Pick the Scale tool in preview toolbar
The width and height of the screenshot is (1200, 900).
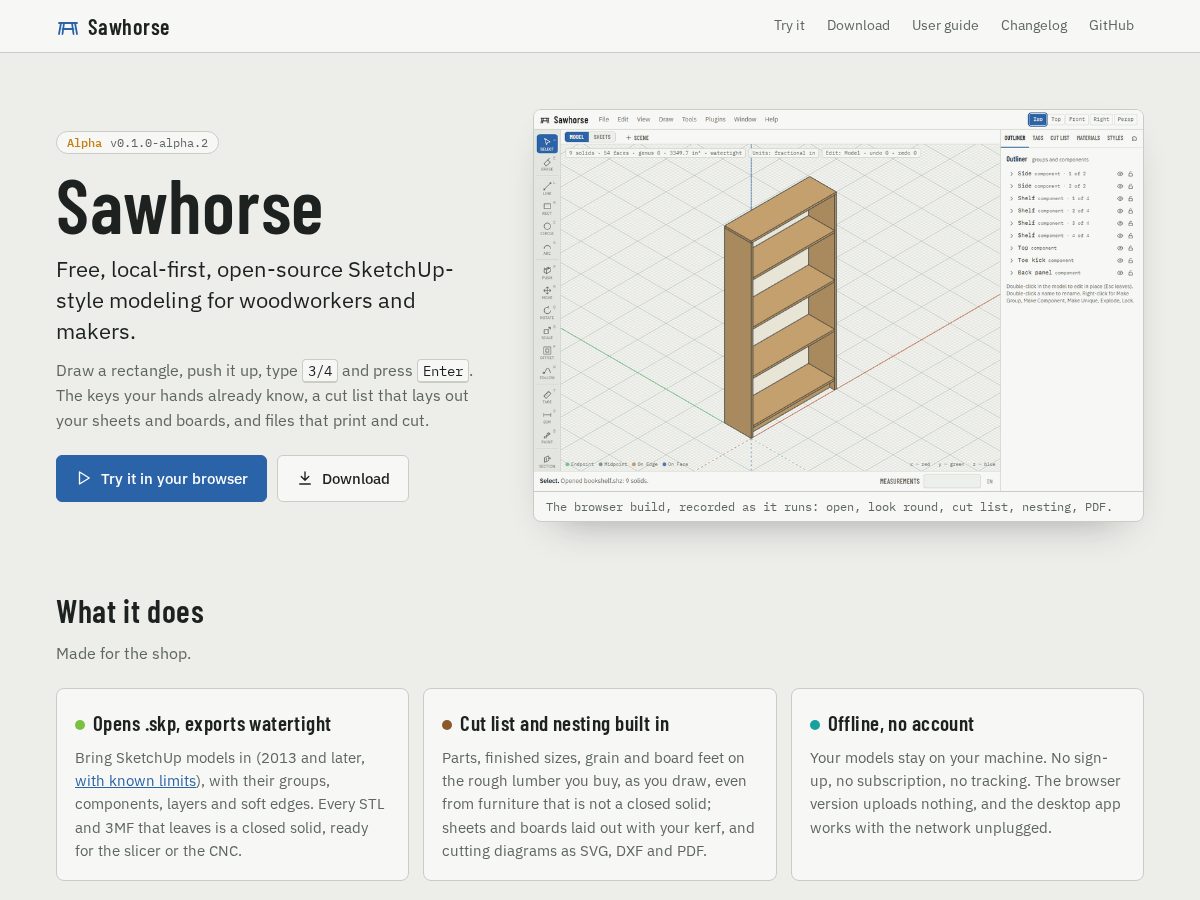pos(547,332)
